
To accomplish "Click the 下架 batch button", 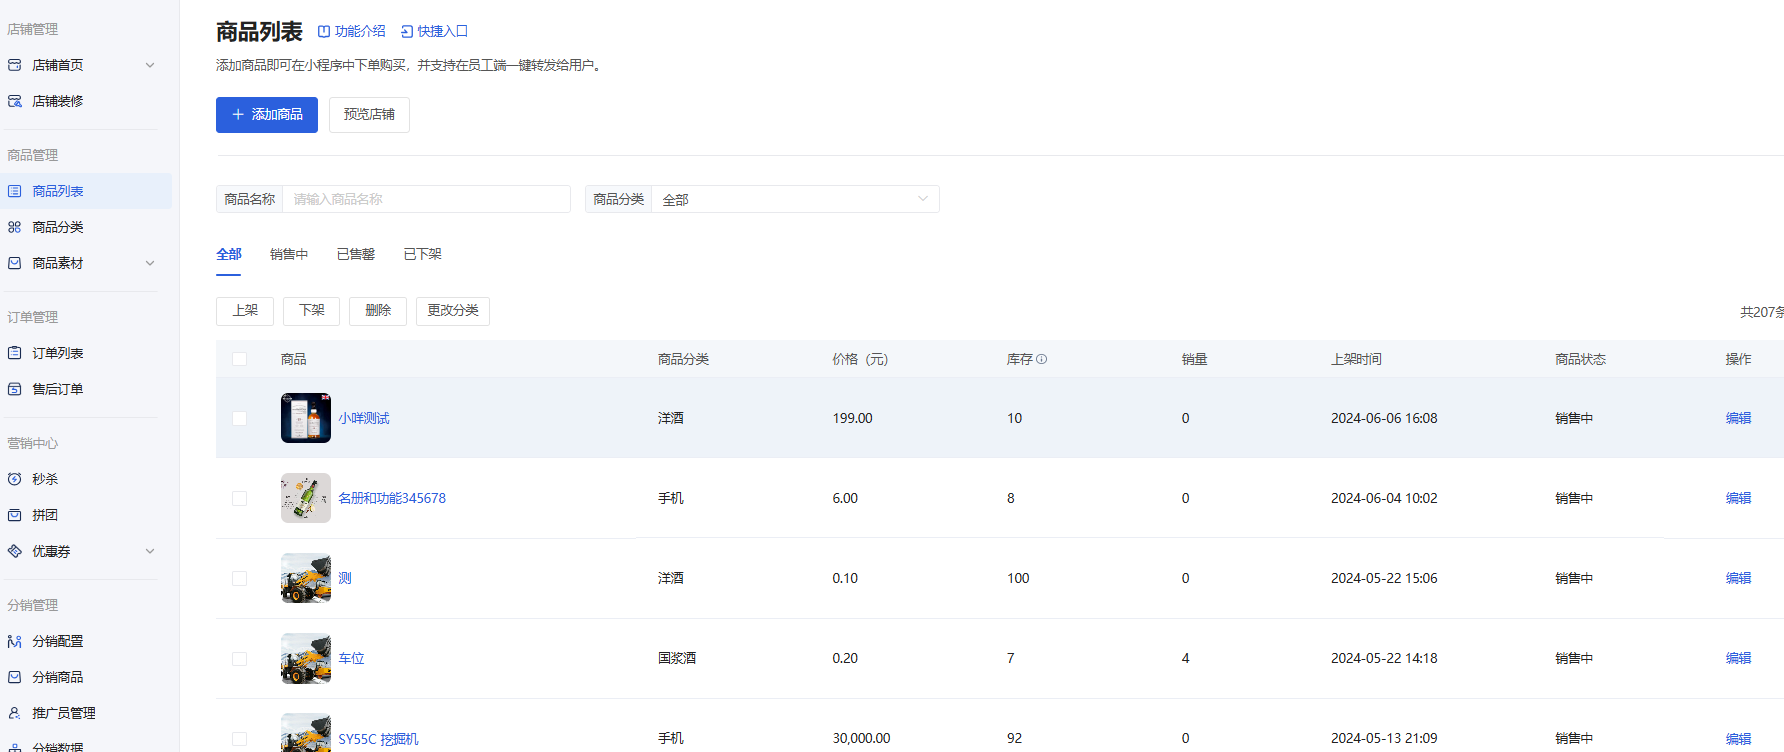I will (x=312, y=311).
